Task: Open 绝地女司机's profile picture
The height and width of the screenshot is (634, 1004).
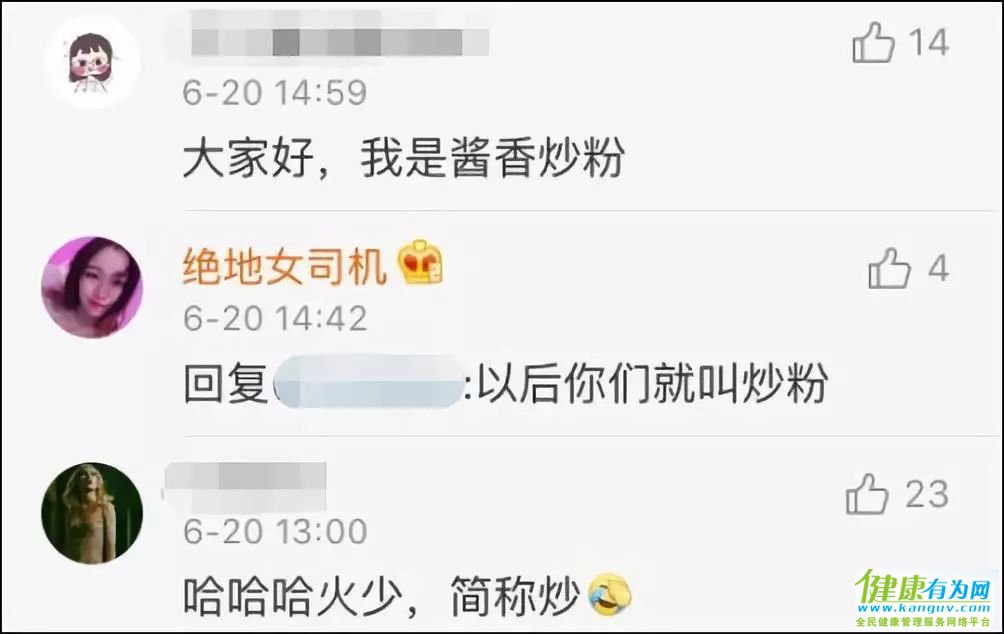Action: (x=92, y=287)
